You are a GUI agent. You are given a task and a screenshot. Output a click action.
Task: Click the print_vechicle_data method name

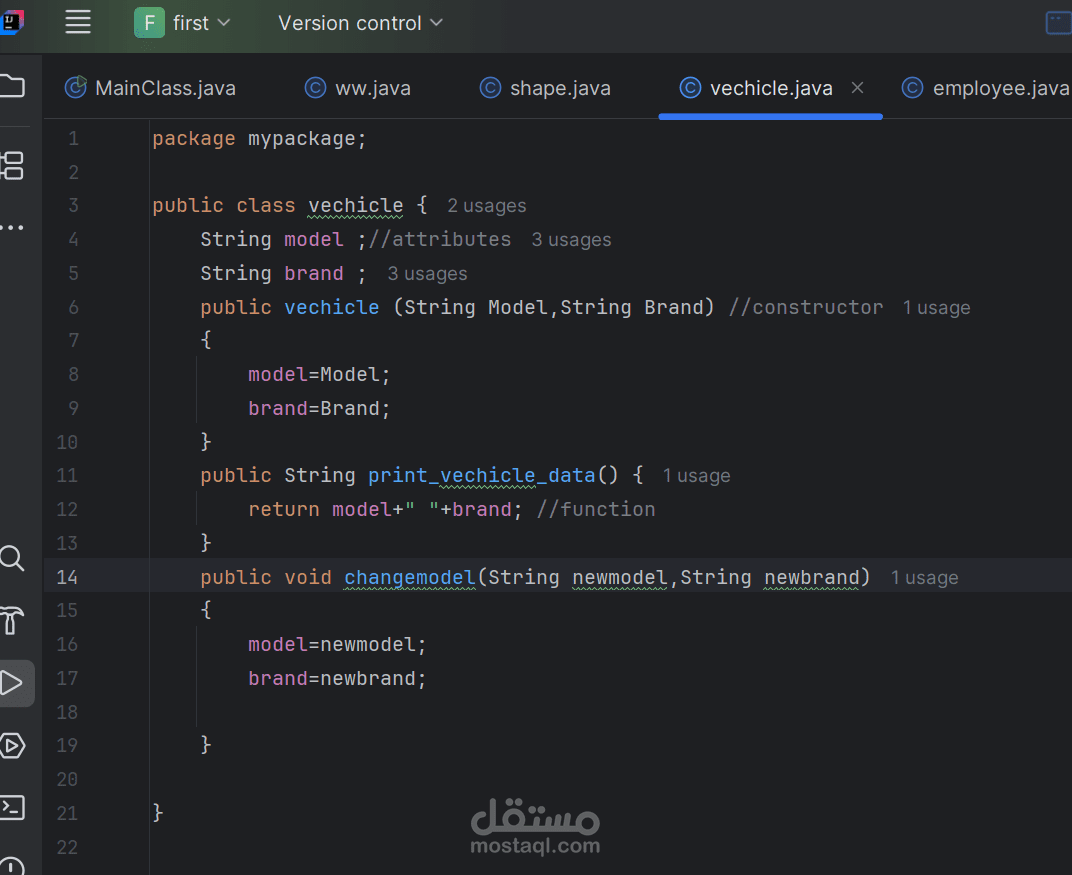click(x=481, y=475)
